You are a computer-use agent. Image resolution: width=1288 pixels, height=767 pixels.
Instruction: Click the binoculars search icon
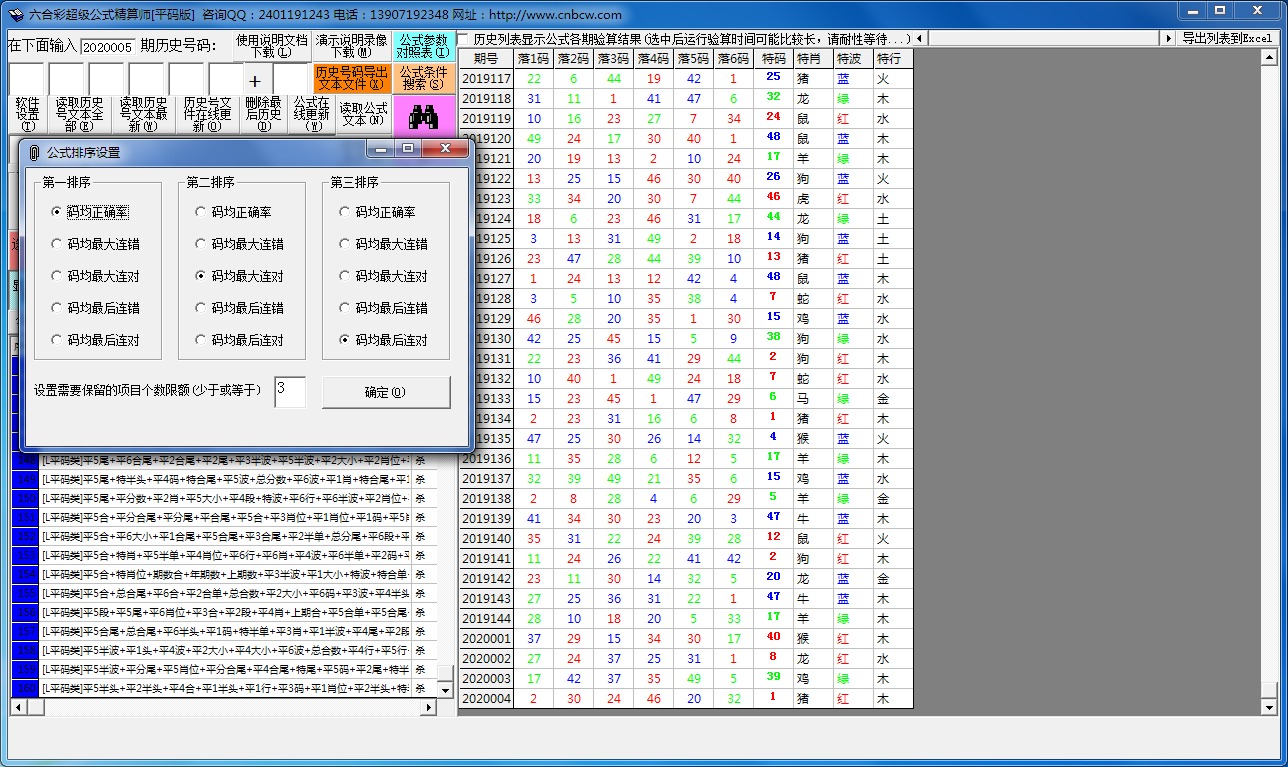[424, 116]
